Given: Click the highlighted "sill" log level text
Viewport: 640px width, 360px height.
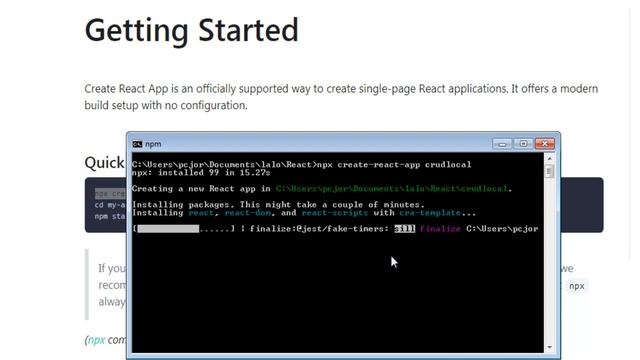Looking at the screenshot, I should click(404, 229).
